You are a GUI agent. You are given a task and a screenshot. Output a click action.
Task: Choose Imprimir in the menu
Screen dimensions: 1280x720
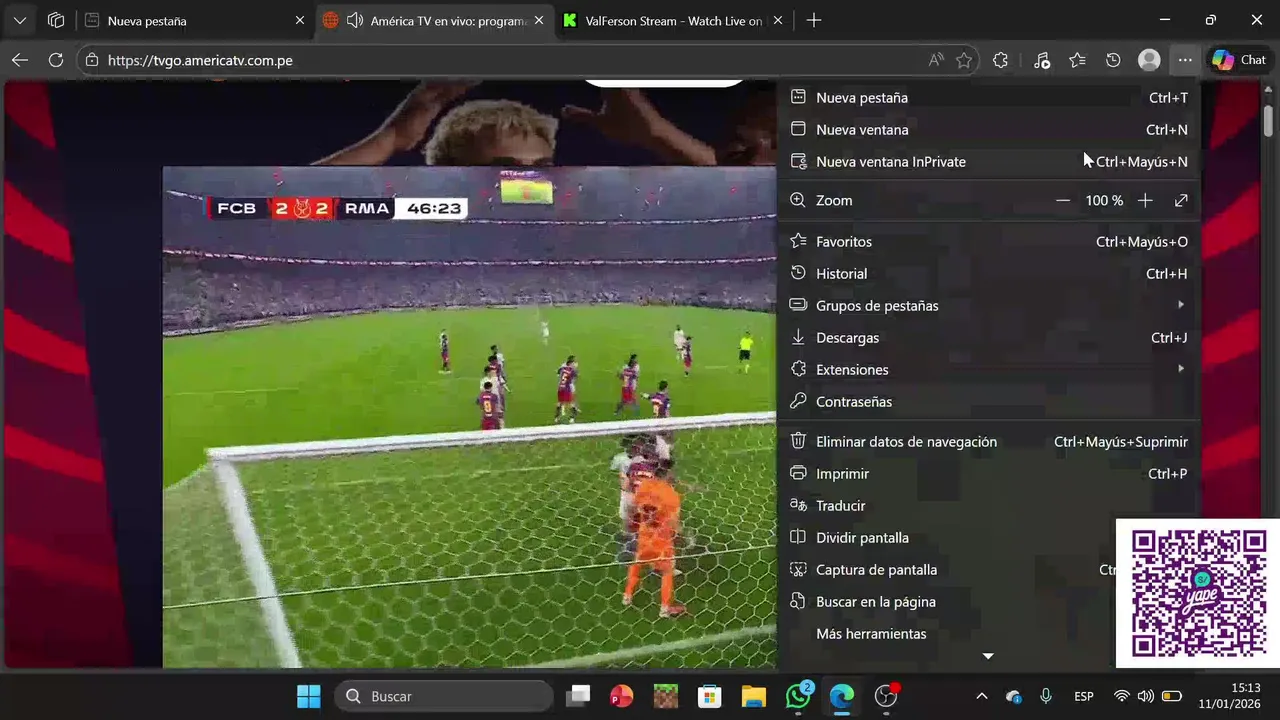pyautogui.click(x=989, y=473)
